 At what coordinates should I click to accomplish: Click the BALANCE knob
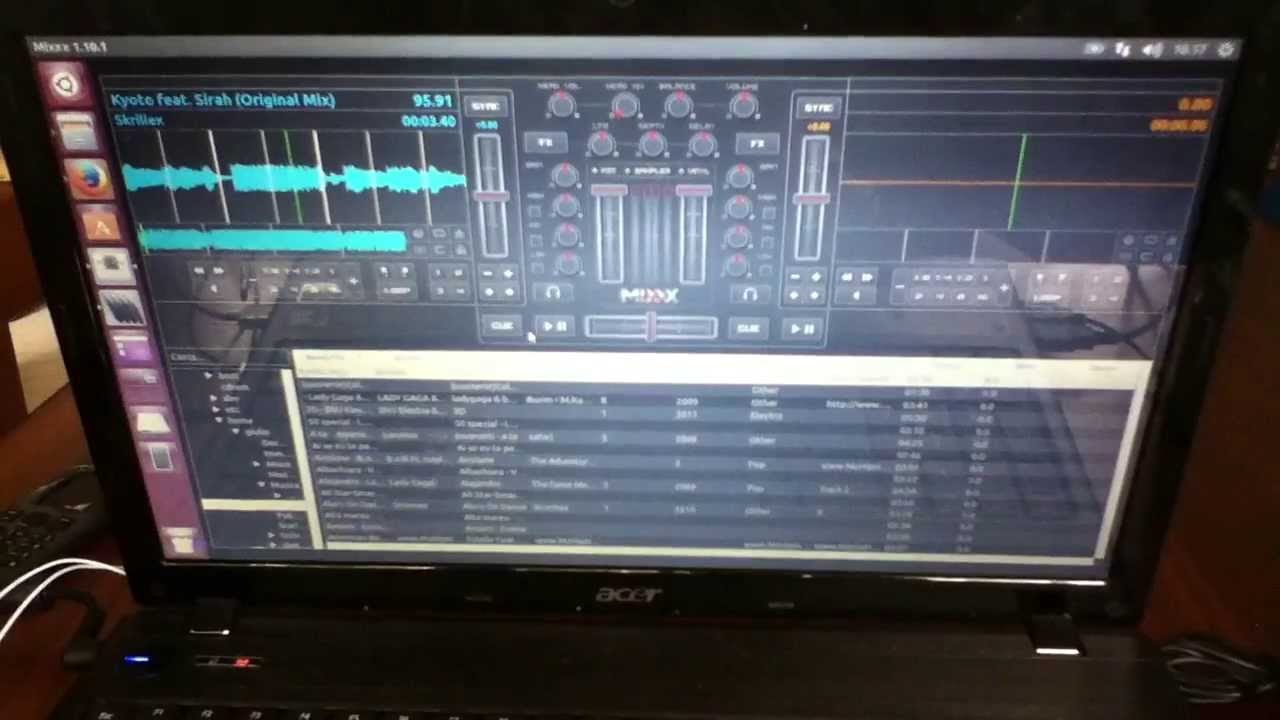tap(678, 105)
